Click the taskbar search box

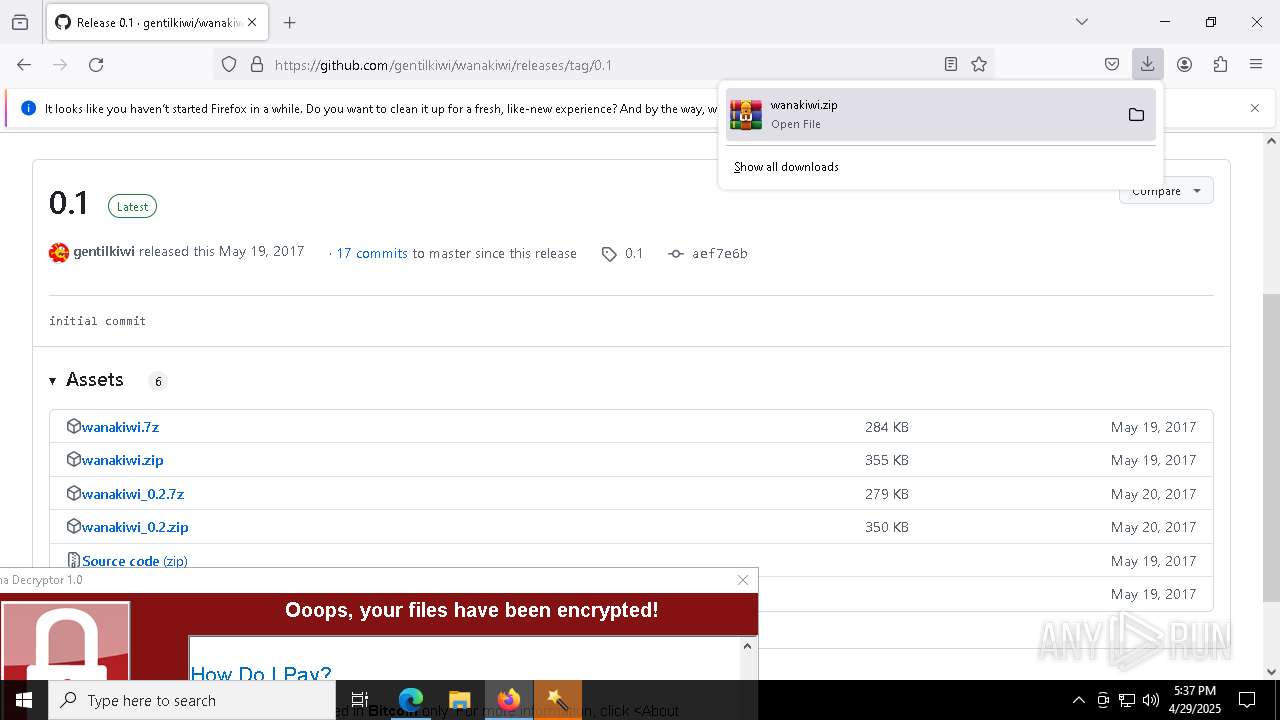[192, 700]
